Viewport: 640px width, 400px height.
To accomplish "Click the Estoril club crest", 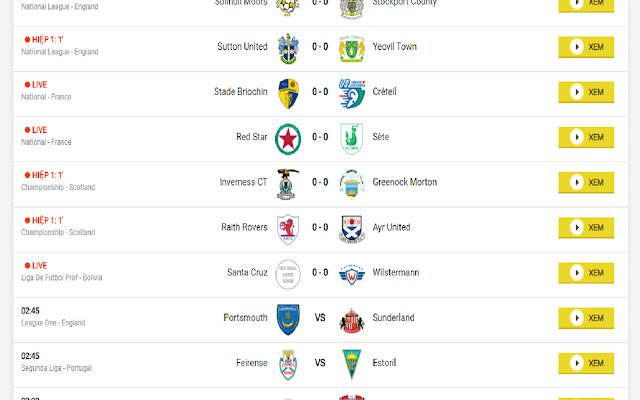I will pyautogui.click(x=351, y=364).
